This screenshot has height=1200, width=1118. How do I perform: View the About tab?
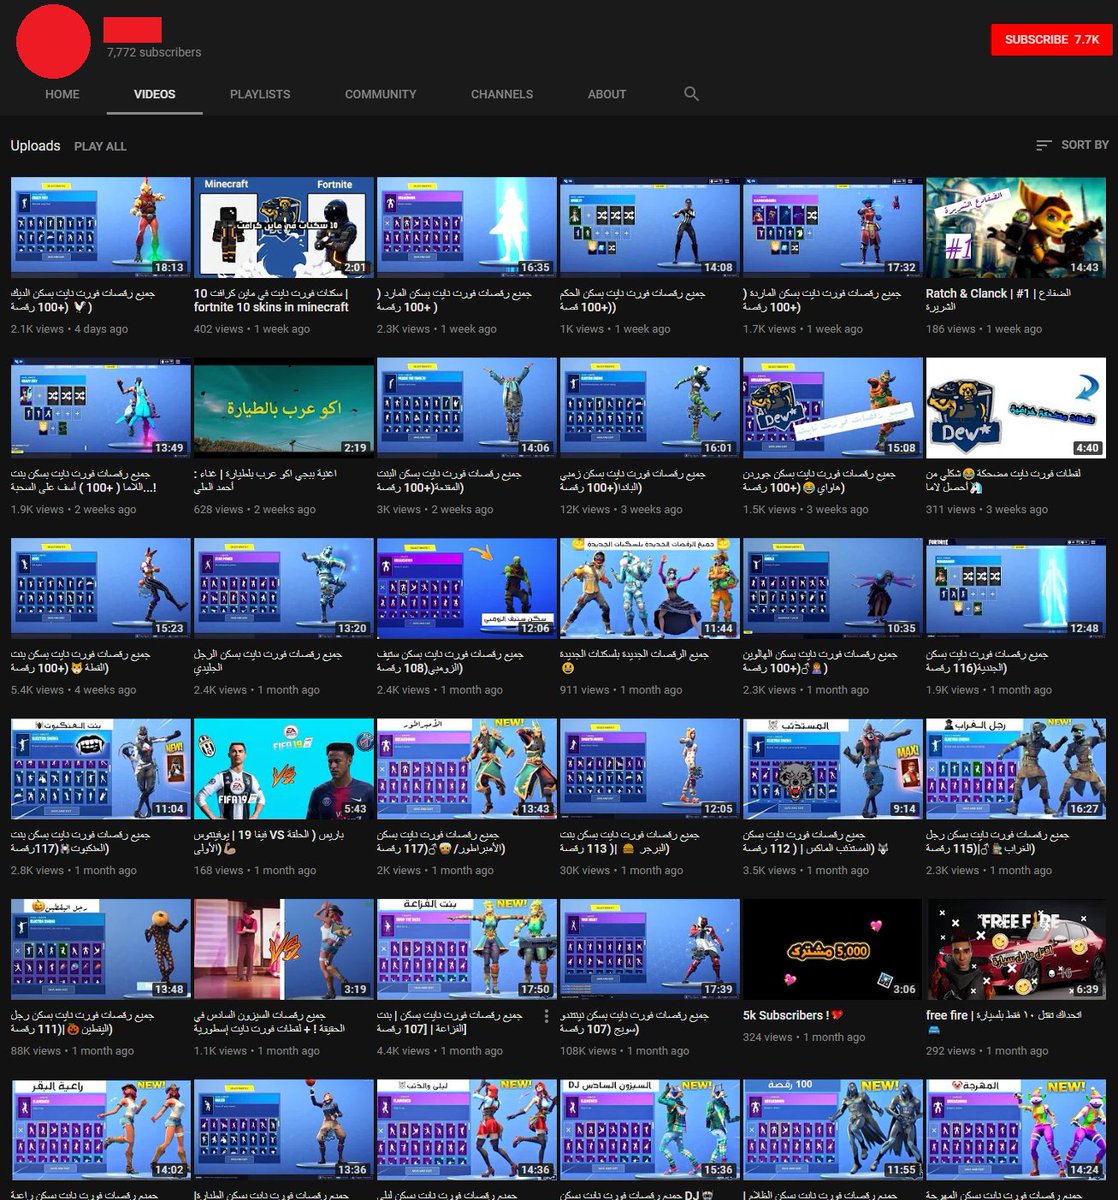607,94
